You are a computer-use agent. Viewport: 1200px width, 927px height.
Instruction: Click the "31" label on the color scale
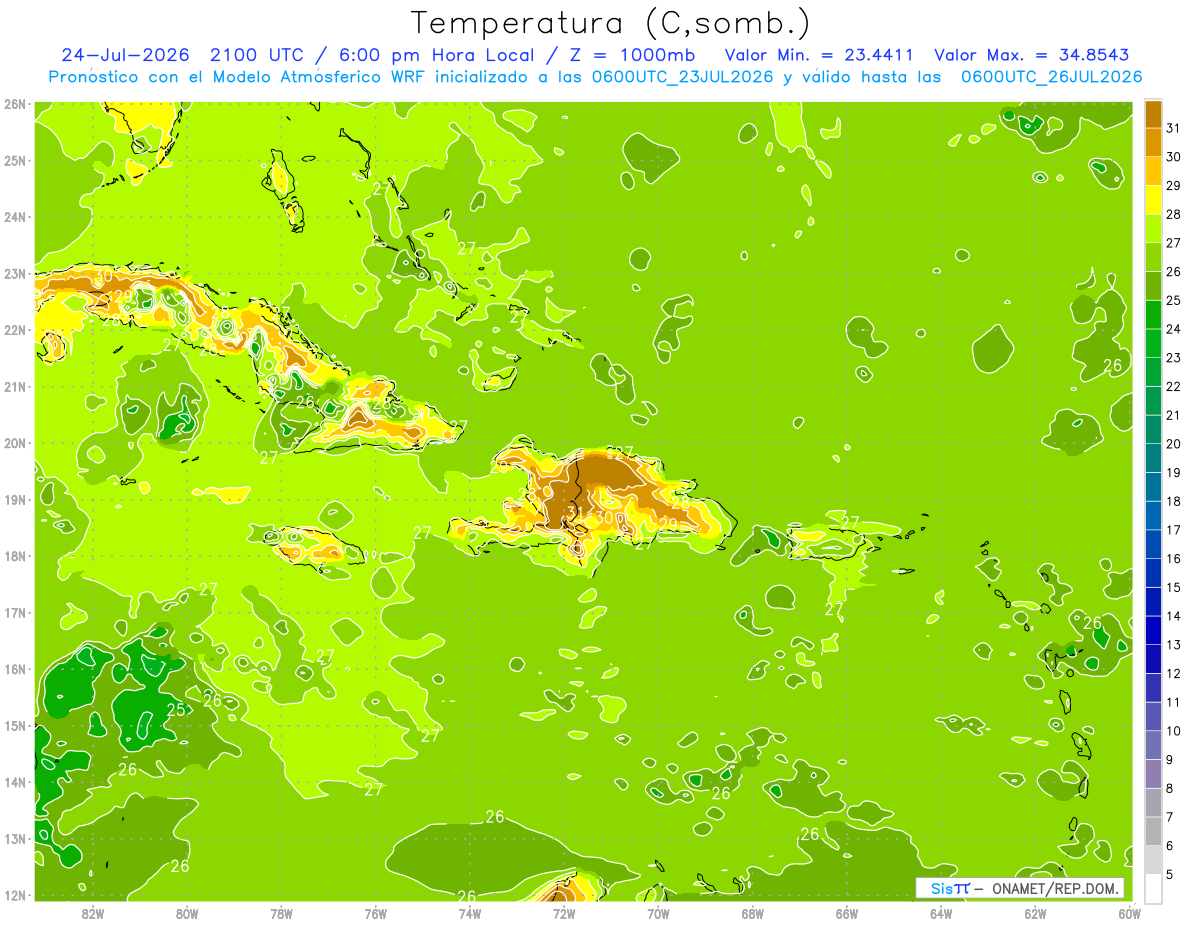point(1173,128)
